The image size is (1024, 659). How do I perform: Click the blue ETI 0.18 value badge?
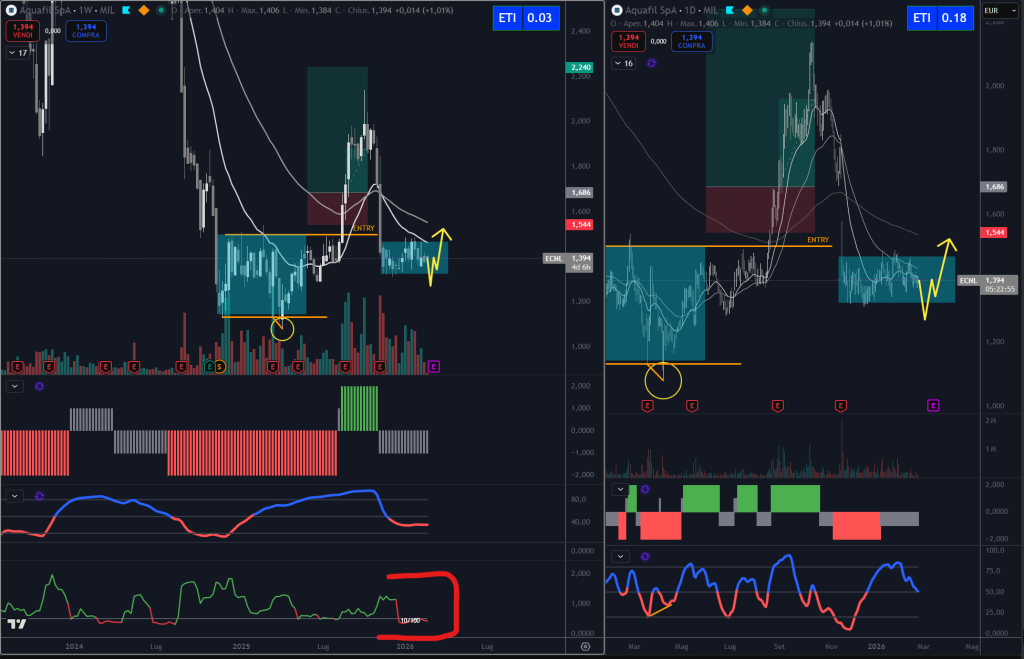[941, 17]
